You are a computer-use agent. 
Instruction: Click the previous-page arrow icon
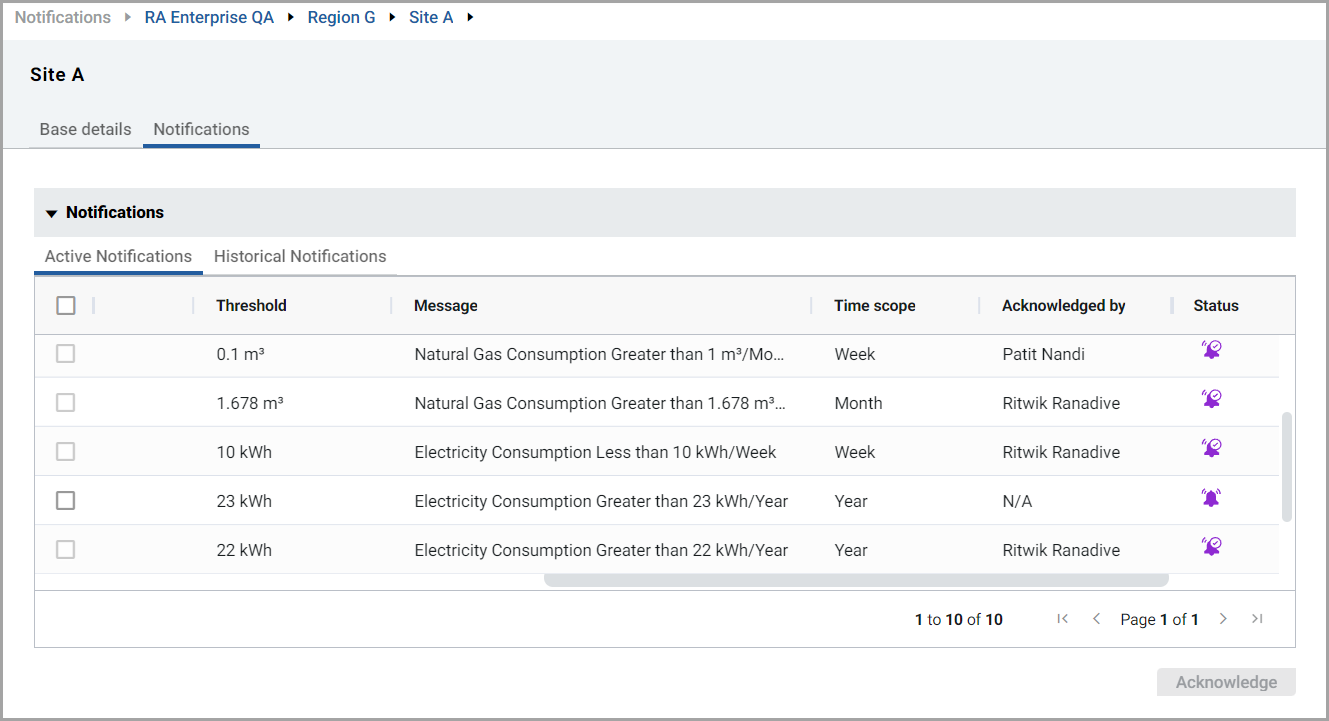coord(1096,618)
